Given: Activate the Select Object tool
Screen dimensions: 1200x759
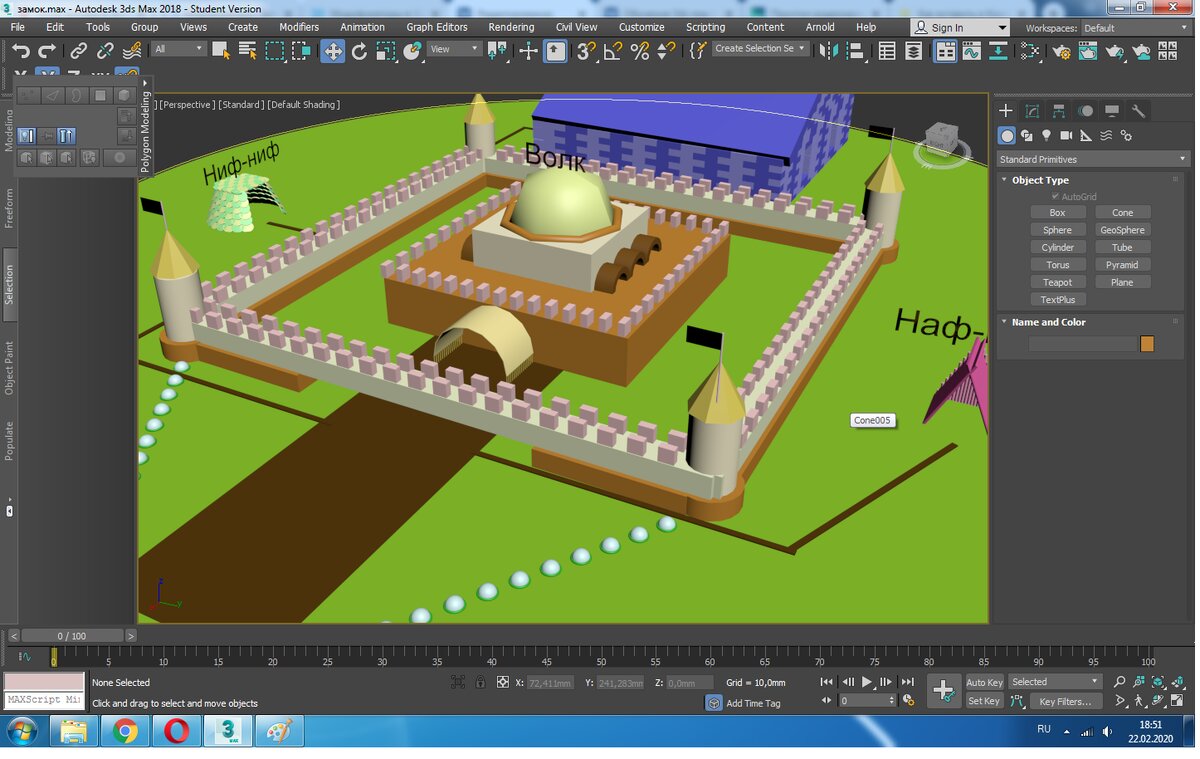Looking at the screenshot, I should pos(221,51).
